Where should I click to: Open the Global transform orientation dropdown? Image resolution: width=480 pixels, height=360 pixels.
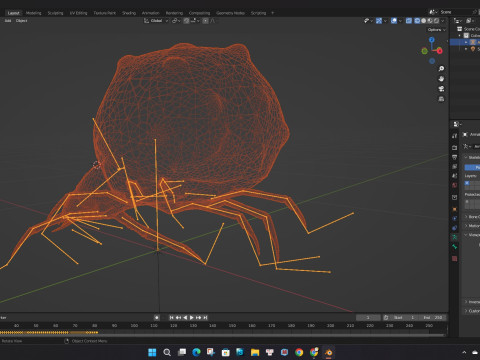tap(156, 21)
